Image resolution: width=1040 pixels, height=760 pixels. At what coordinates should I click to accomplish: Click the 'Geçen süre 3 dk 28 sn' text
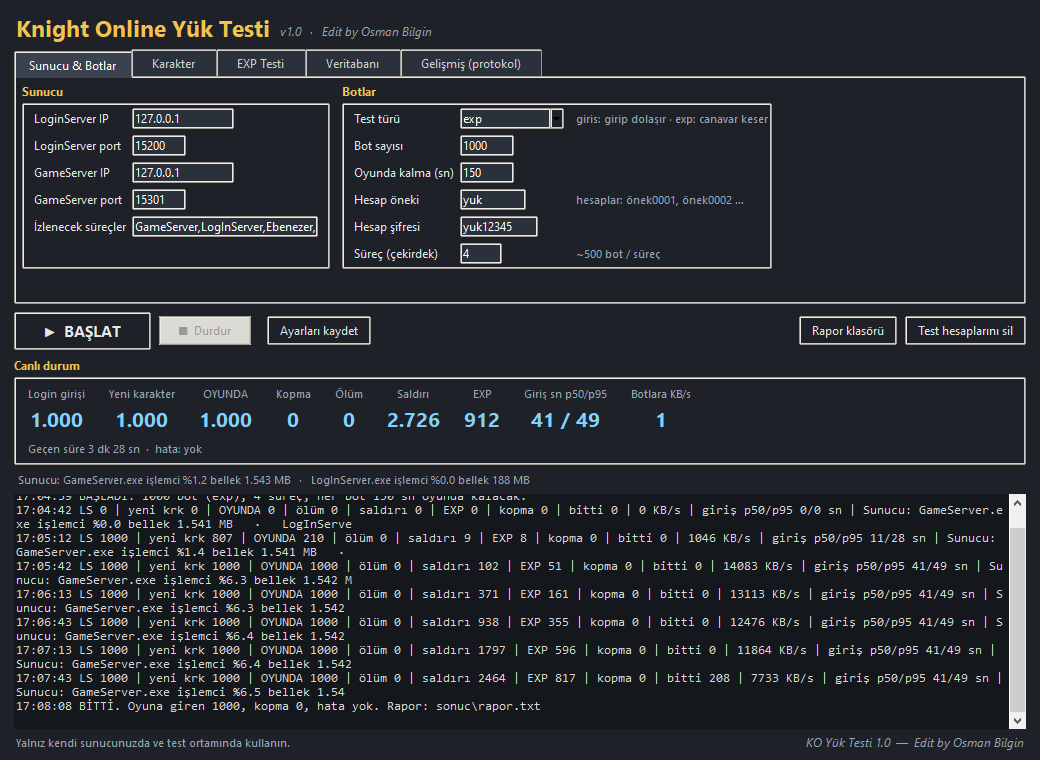[84, 449]
